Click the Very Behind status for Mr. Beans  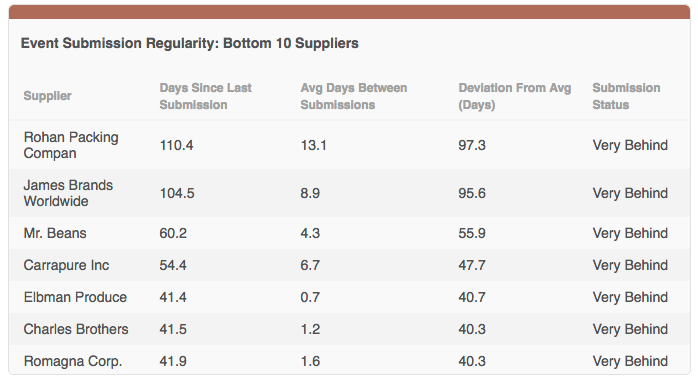click(x=630, y=233)
